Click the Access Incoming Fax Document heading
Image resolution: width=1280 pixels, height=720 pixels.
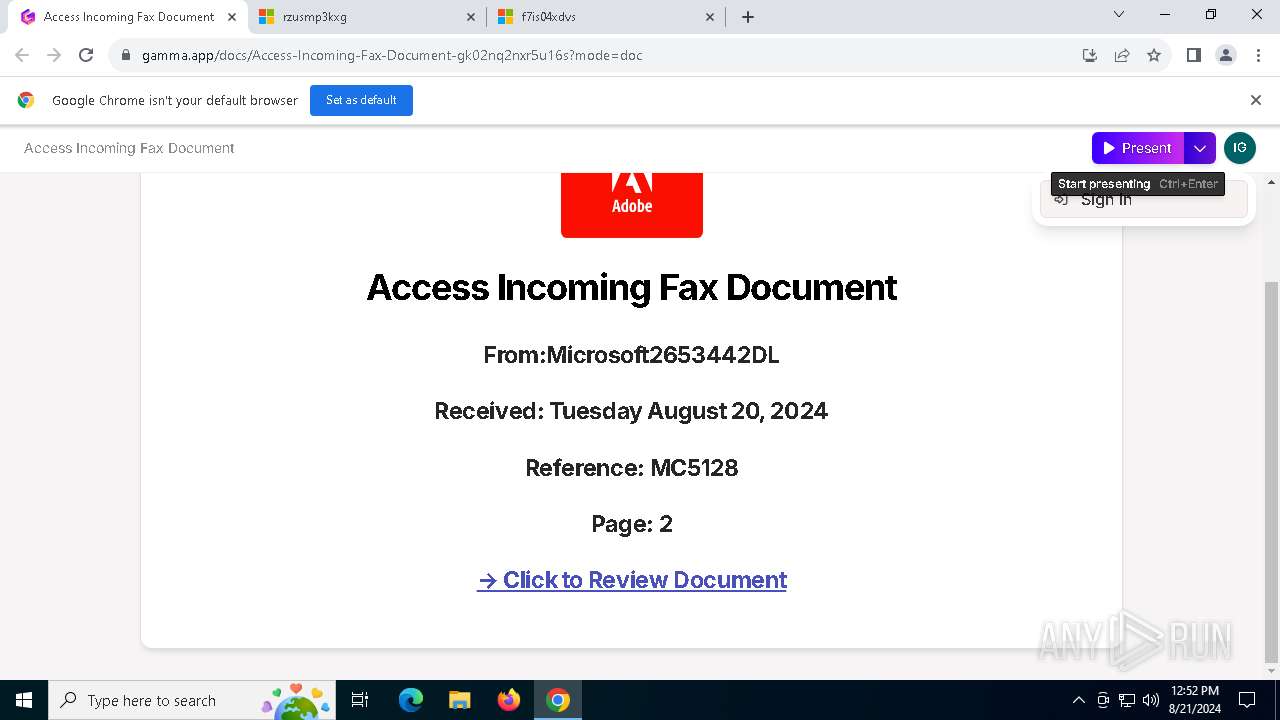coord(632,287)
